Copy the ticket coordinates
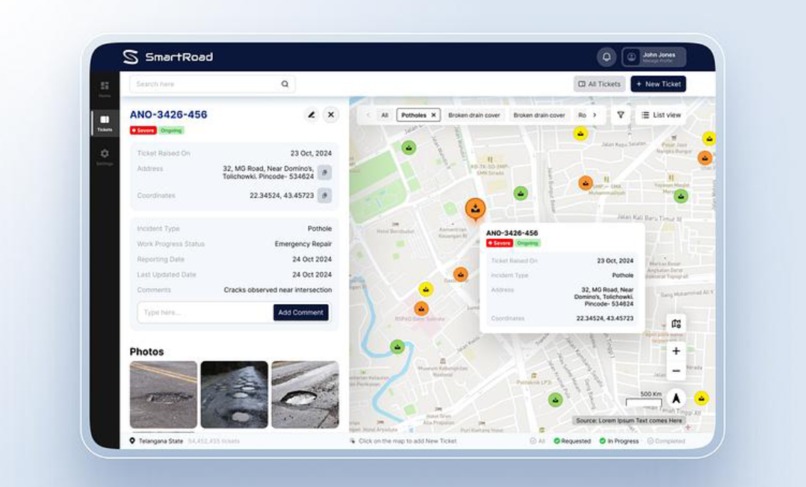The width and height of the screenshot is (806, 487). 324,195
